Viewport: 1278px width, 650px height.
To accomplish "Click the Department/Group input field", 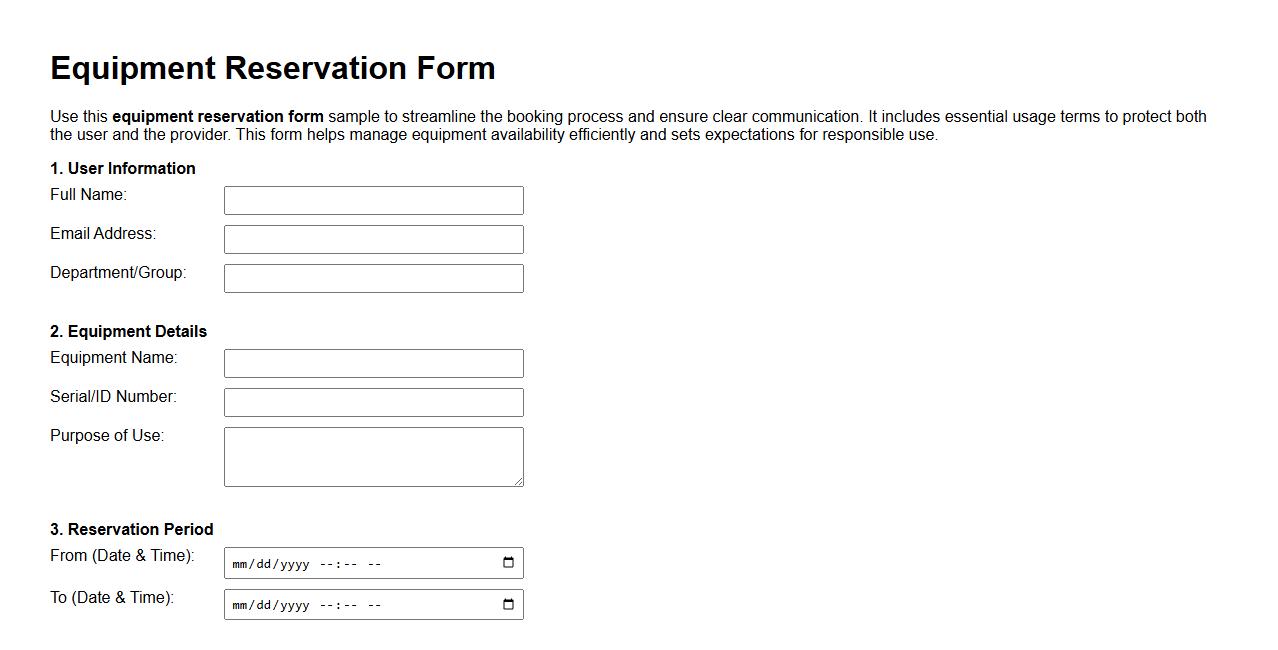I will point(374,278).
